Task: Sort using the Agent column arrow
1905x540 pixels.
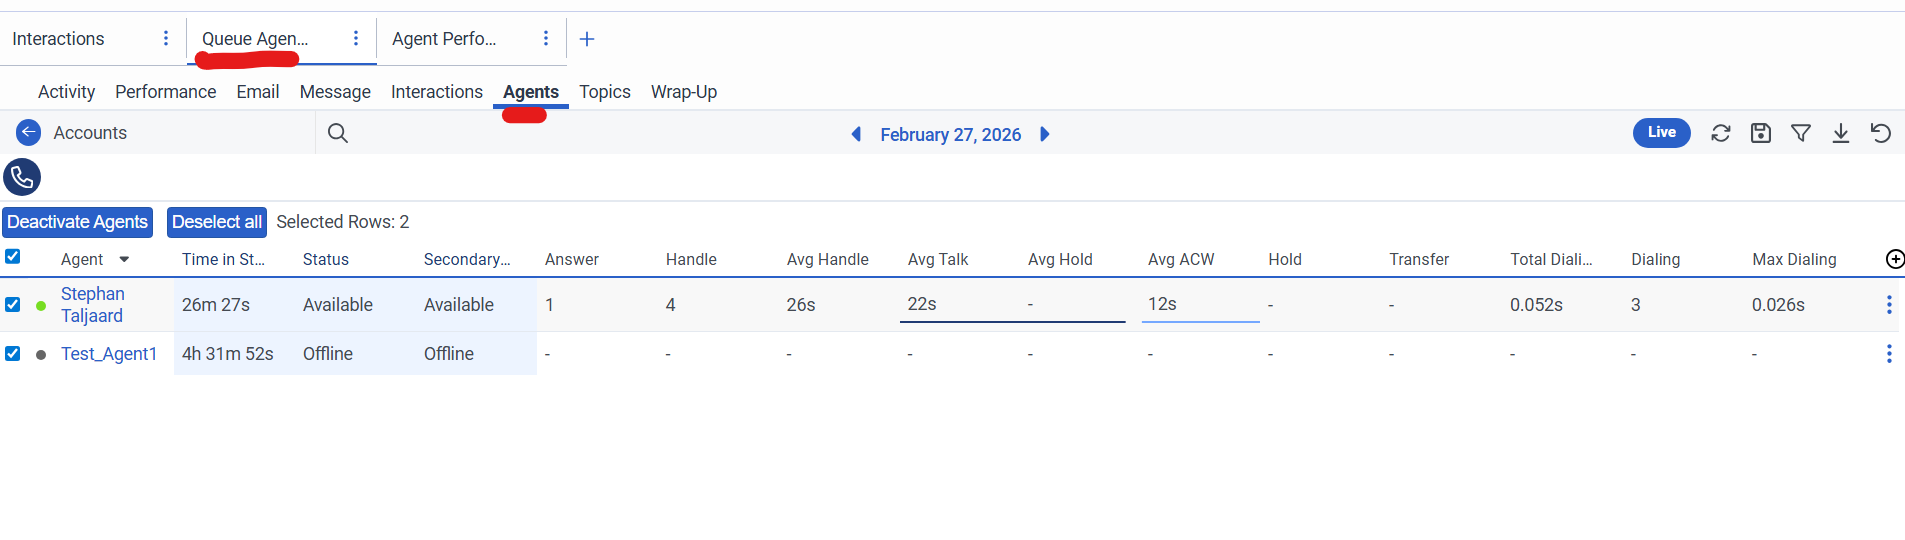Action: [124, 260]
